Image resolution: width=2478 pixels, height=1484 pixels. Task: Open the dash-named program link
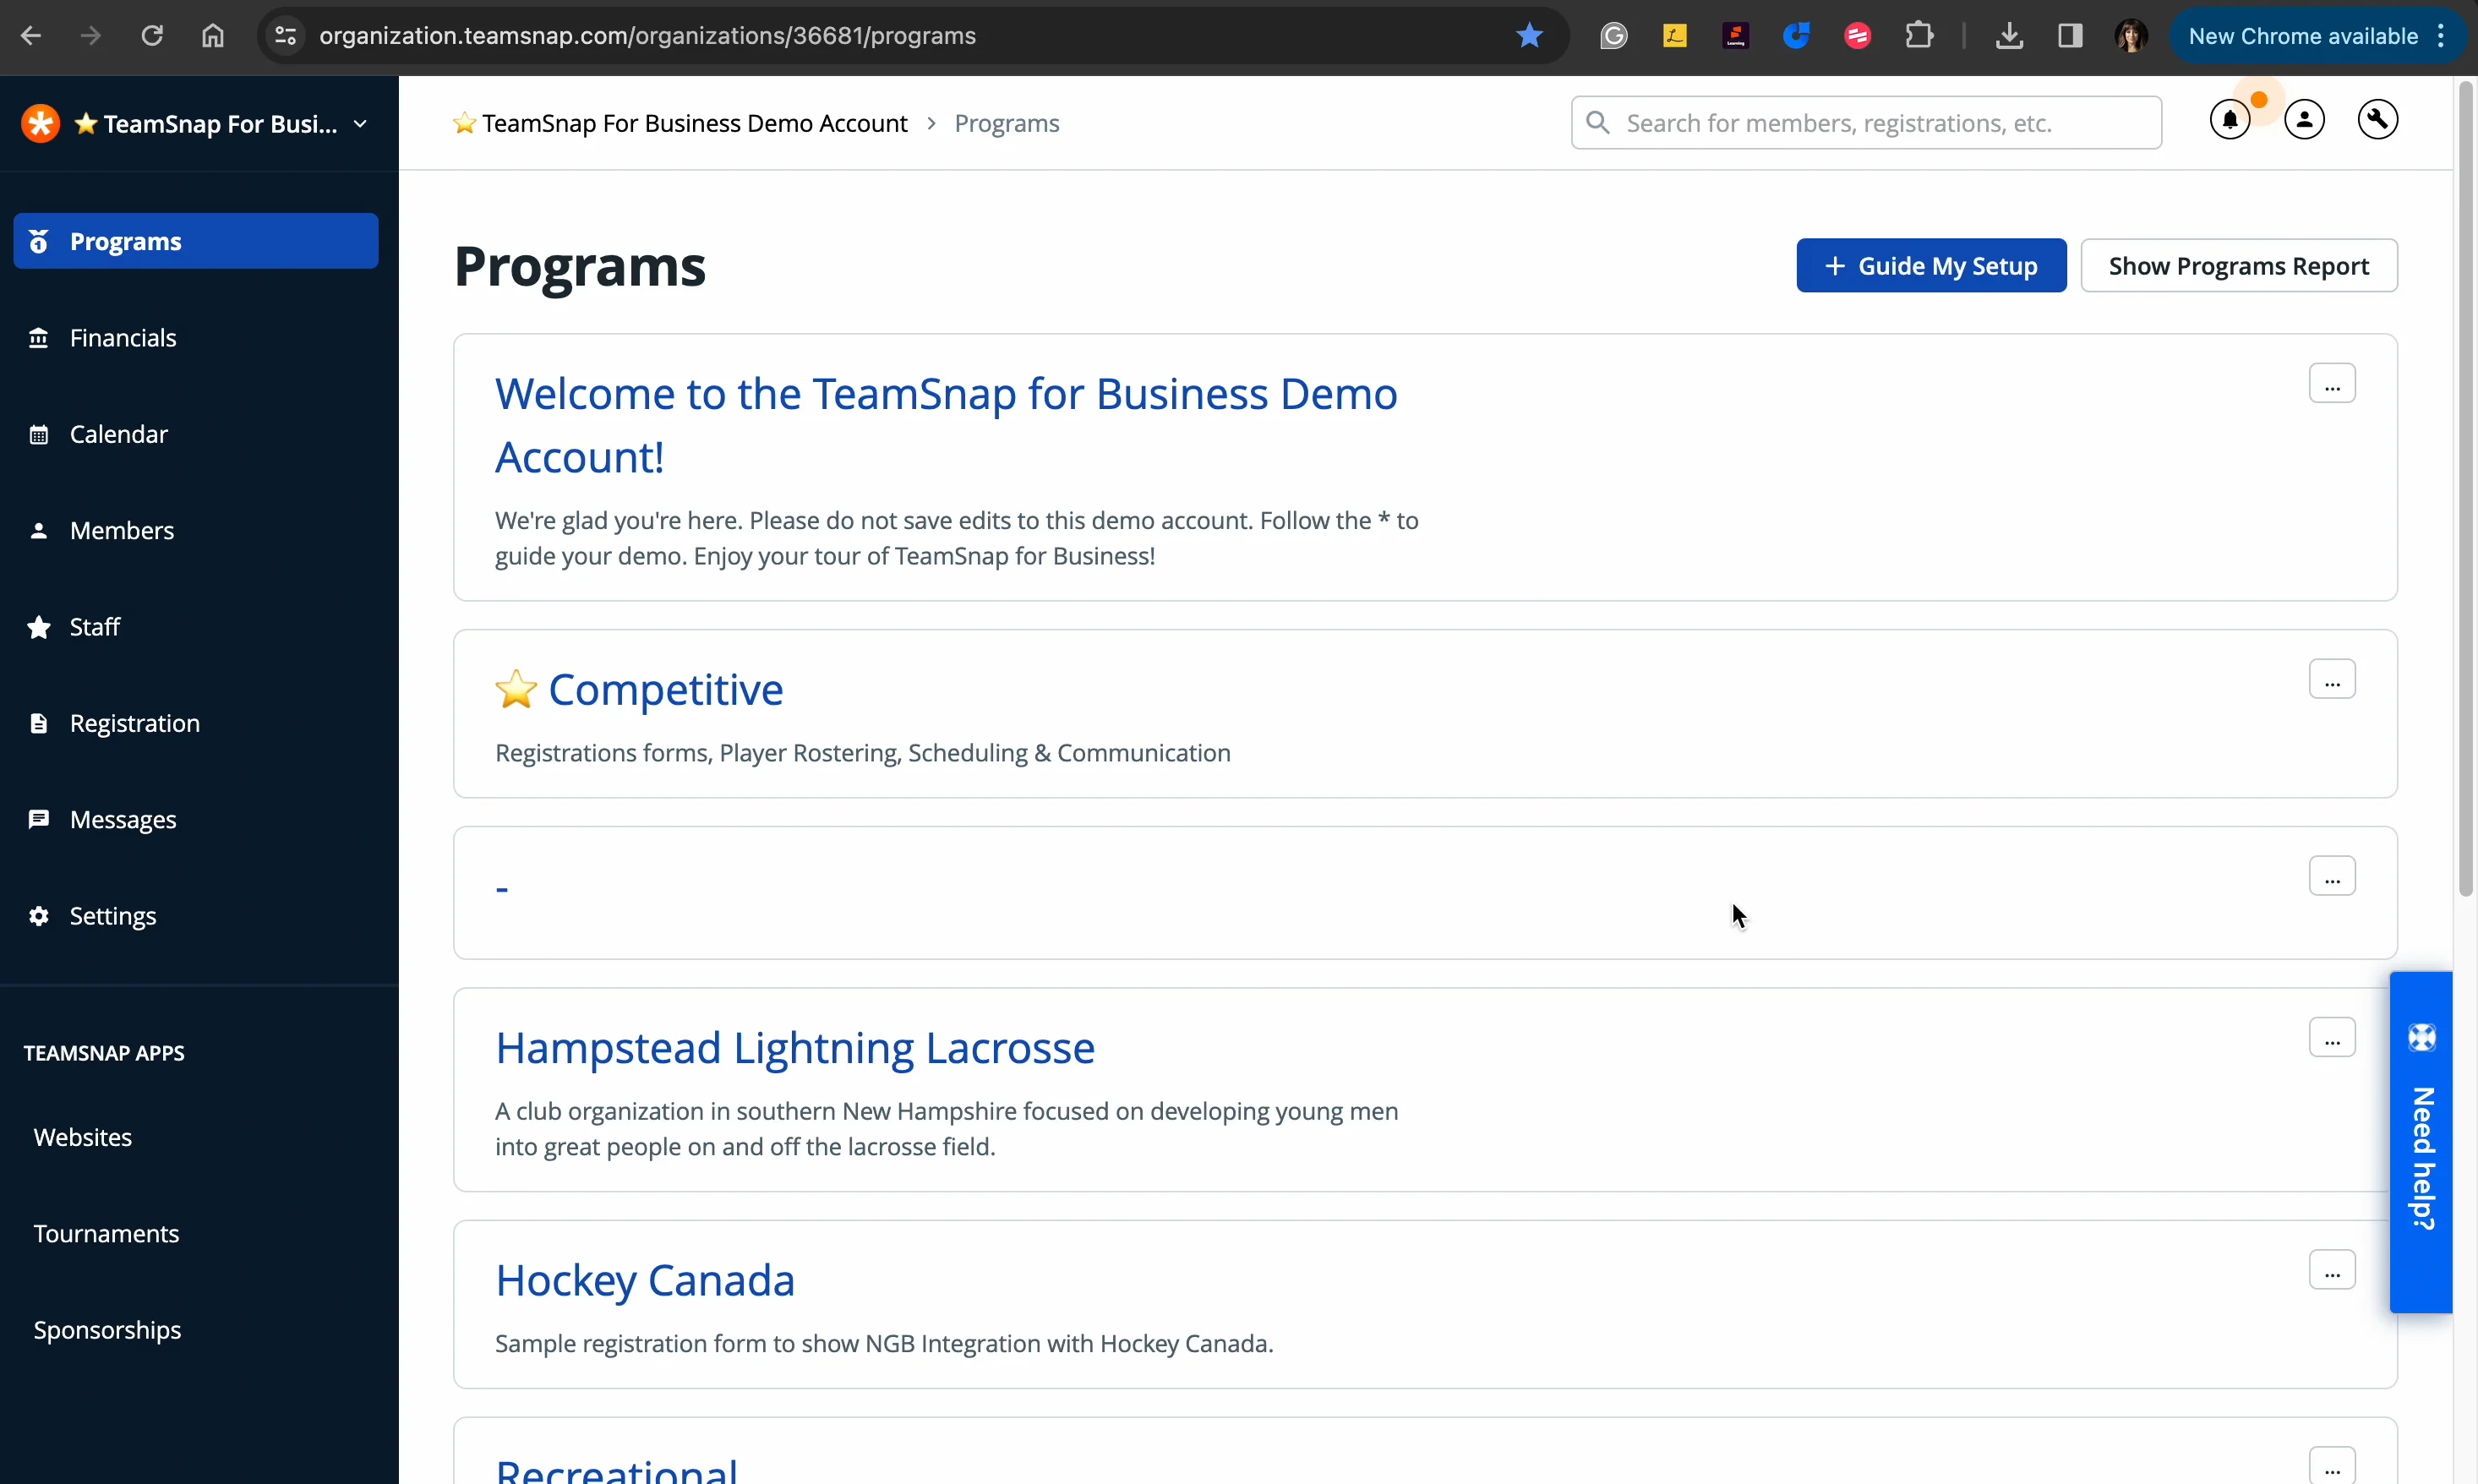502,888
